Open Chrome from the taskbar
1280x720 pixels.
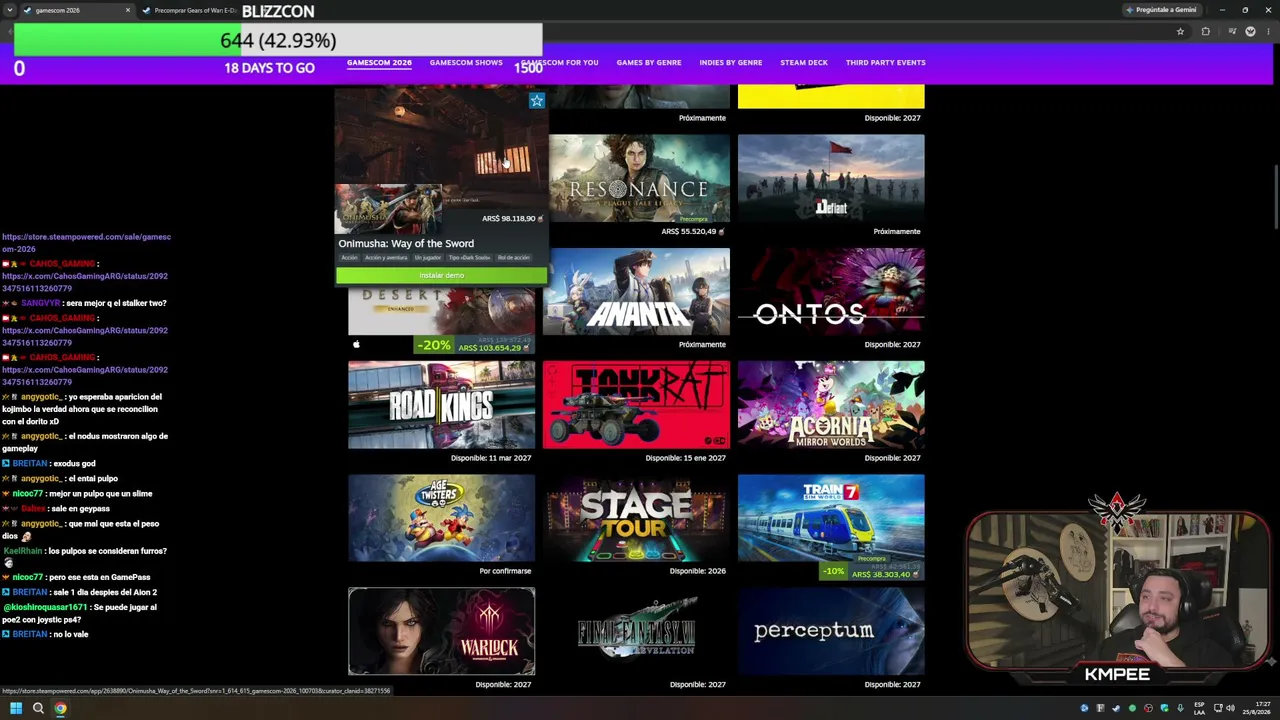point(60,708)
